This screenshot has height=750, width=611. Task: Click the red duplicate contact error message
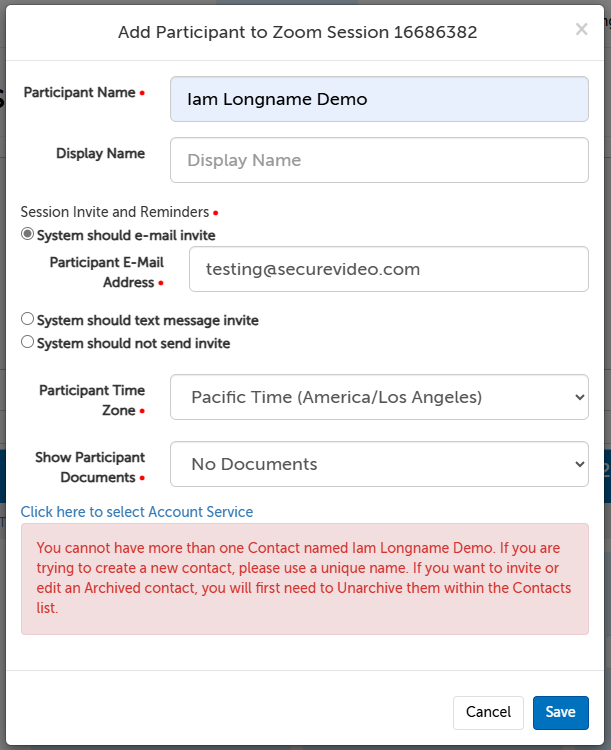pyautogui.click(x=304, y=578)
